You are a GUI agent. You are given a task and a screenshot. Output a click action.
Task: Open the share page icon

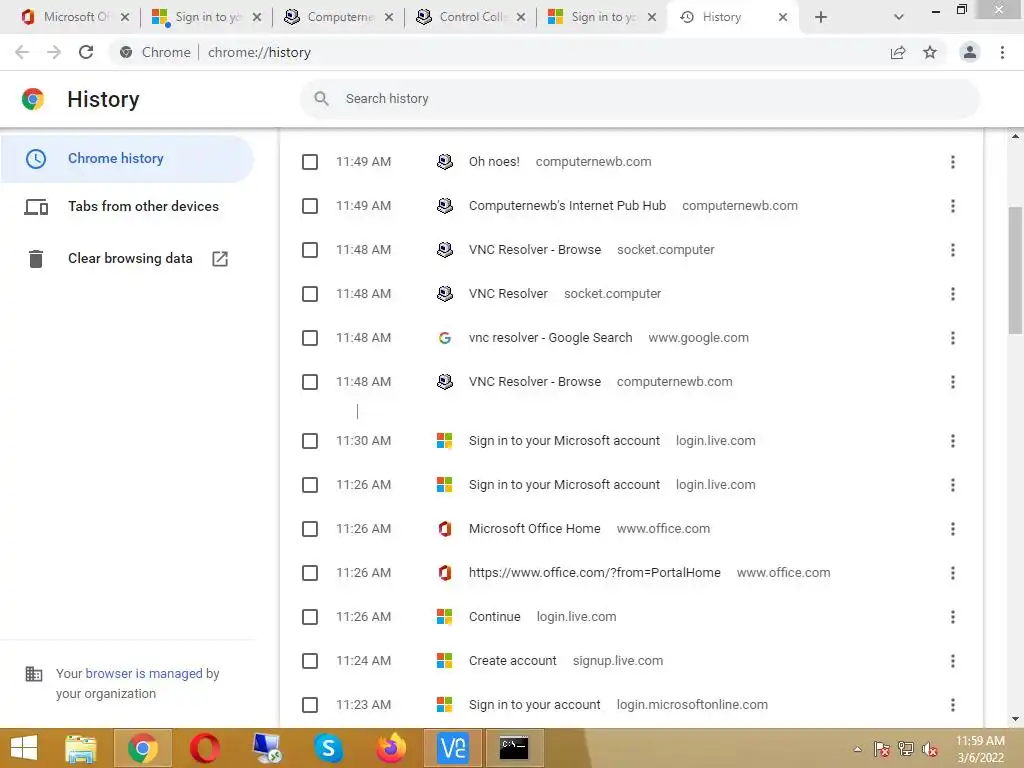pyautogui.click(x=898, y=52)
